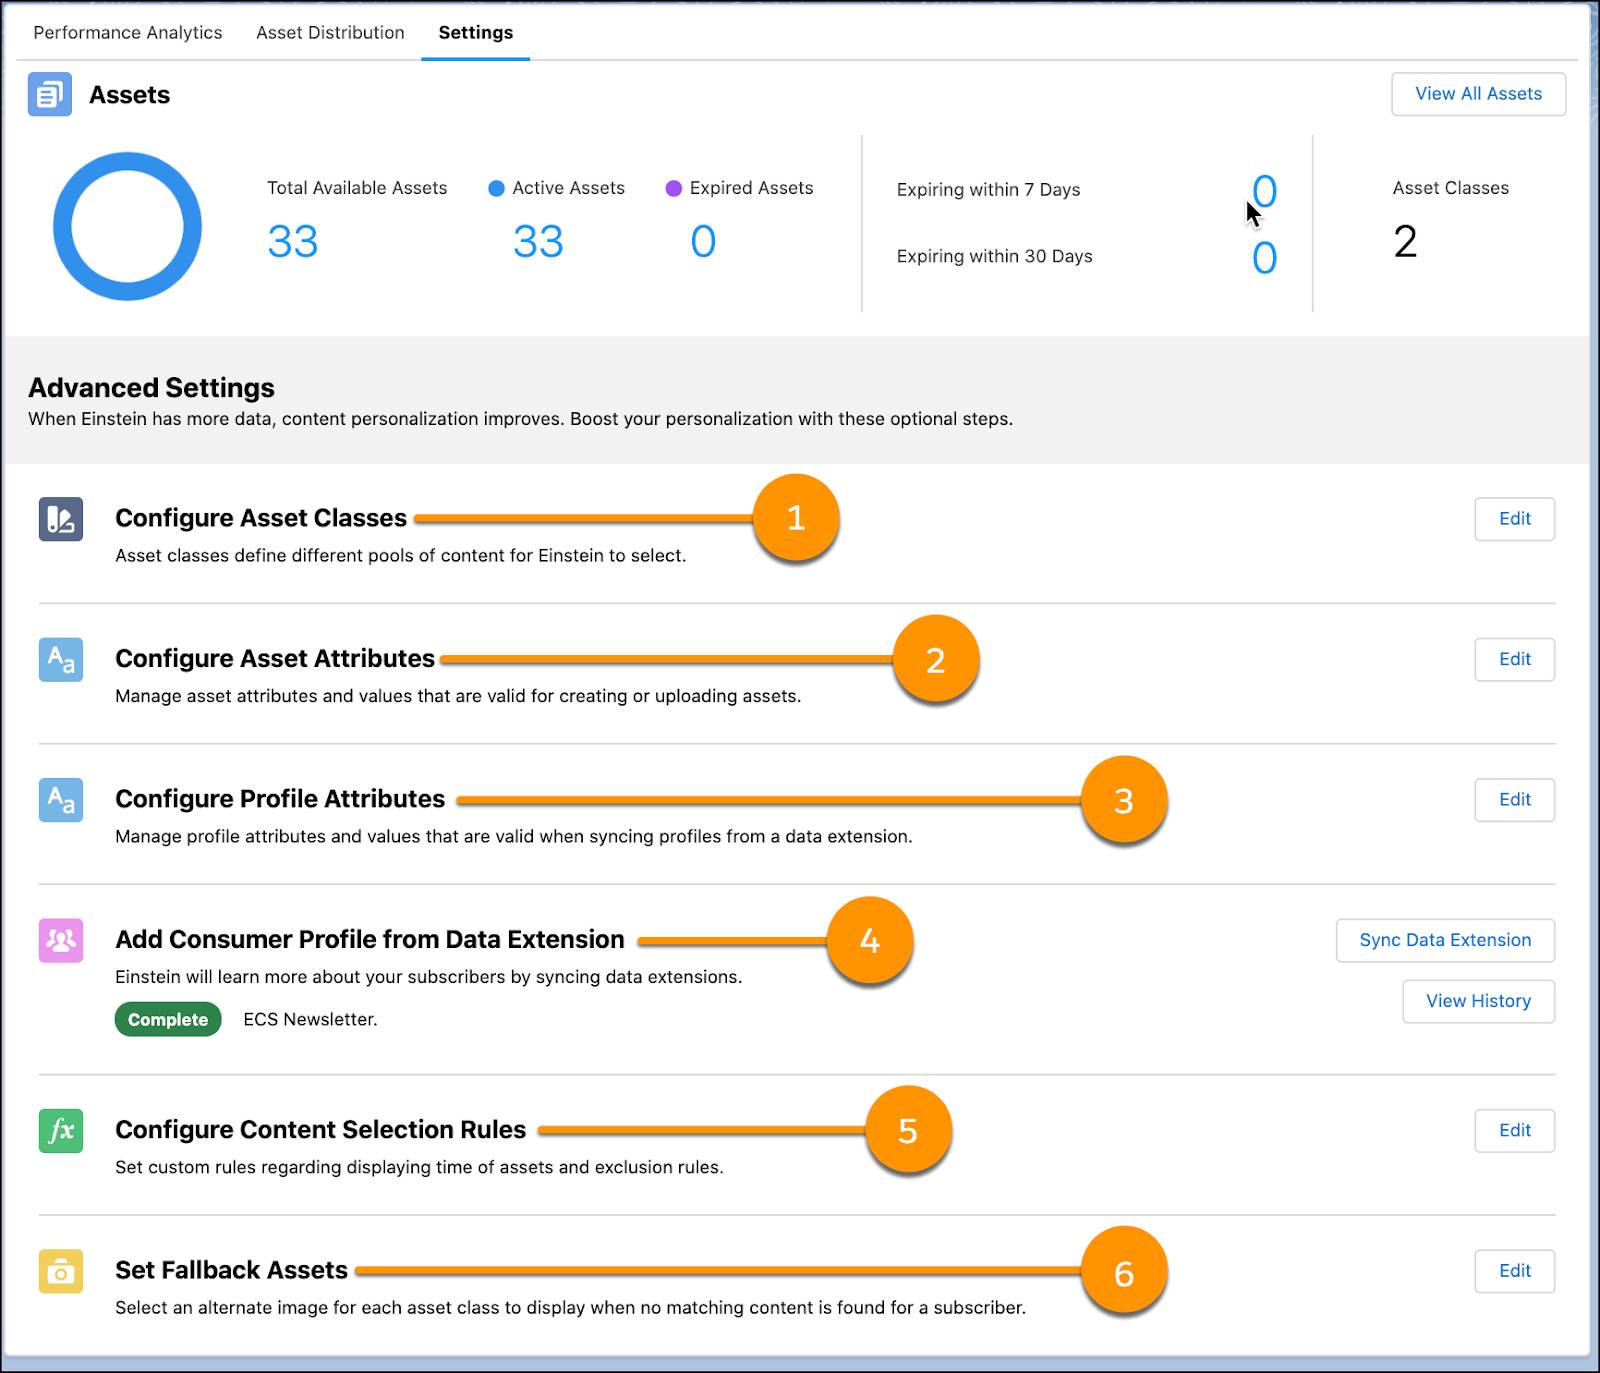Click the Active Assets label
1600x1373 pixels.
tap(568, 188)
